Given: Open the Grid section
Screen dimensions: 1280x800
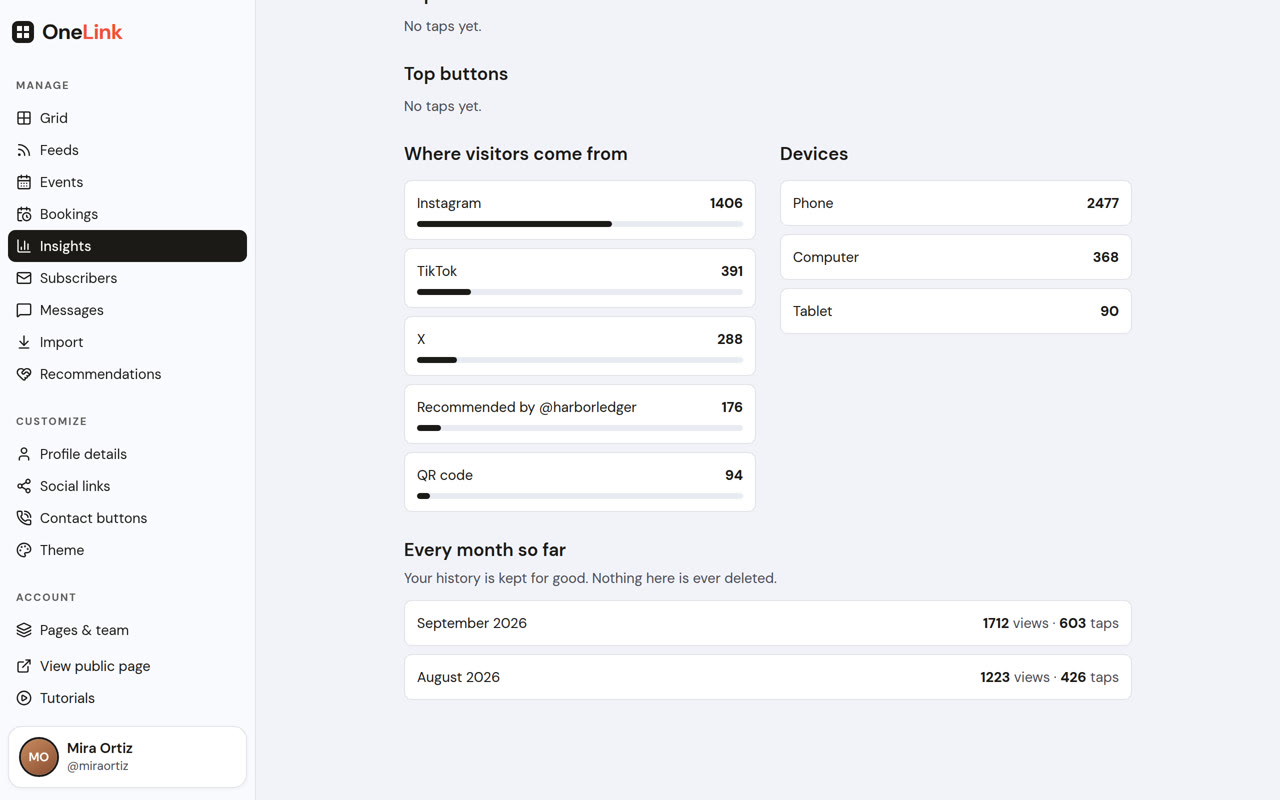Looking at the screenshot, I should [127, 118].
